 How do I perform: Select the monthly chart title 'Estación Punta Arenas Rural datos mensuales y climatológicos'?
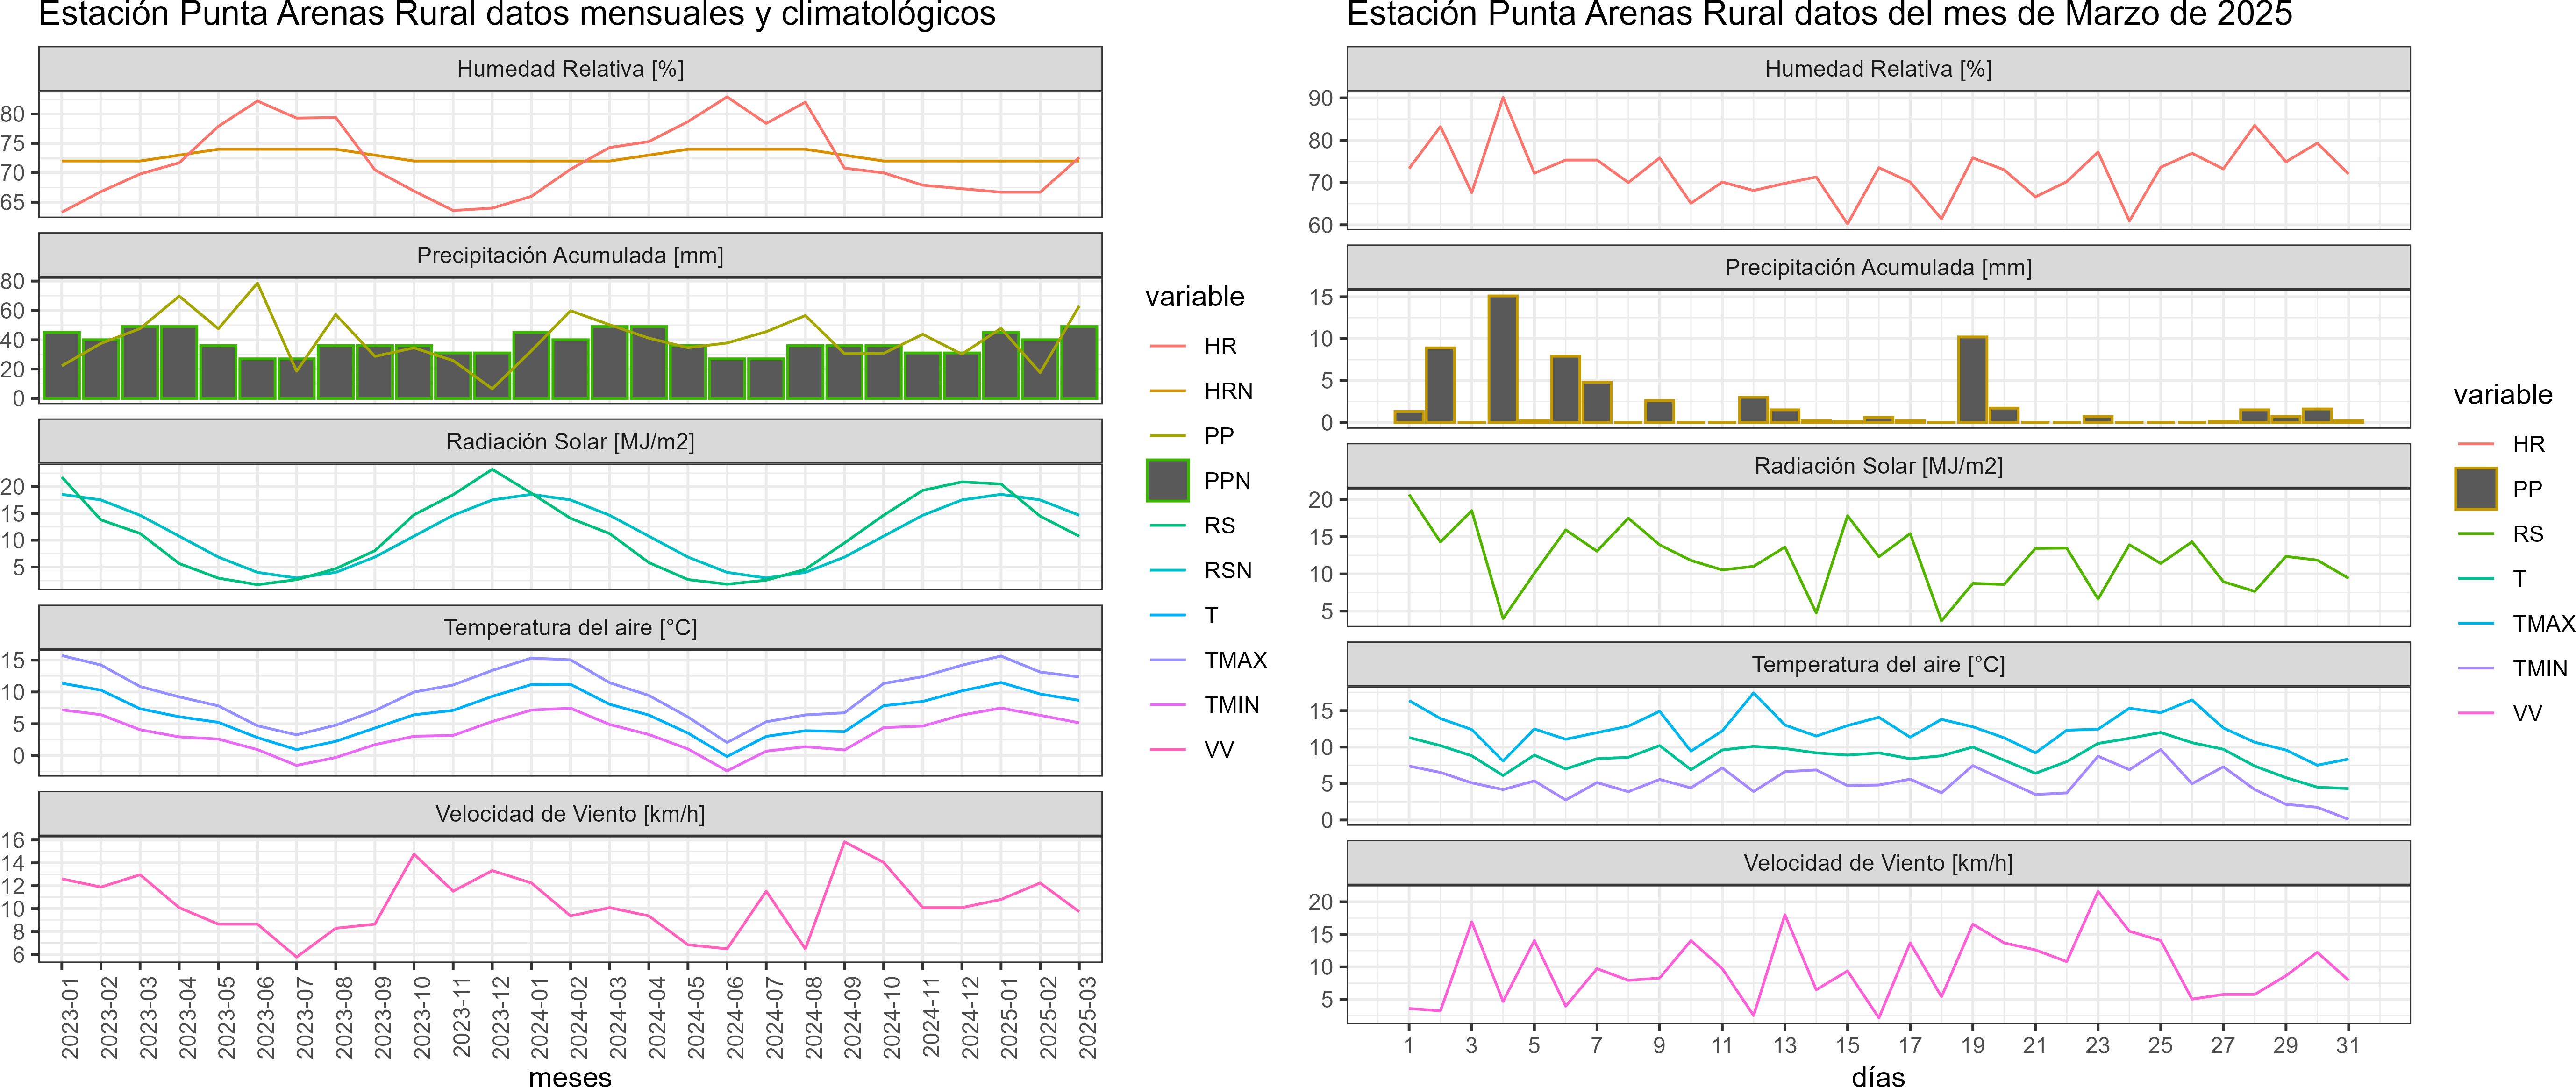pyautogui.click(x=517, y=14)
